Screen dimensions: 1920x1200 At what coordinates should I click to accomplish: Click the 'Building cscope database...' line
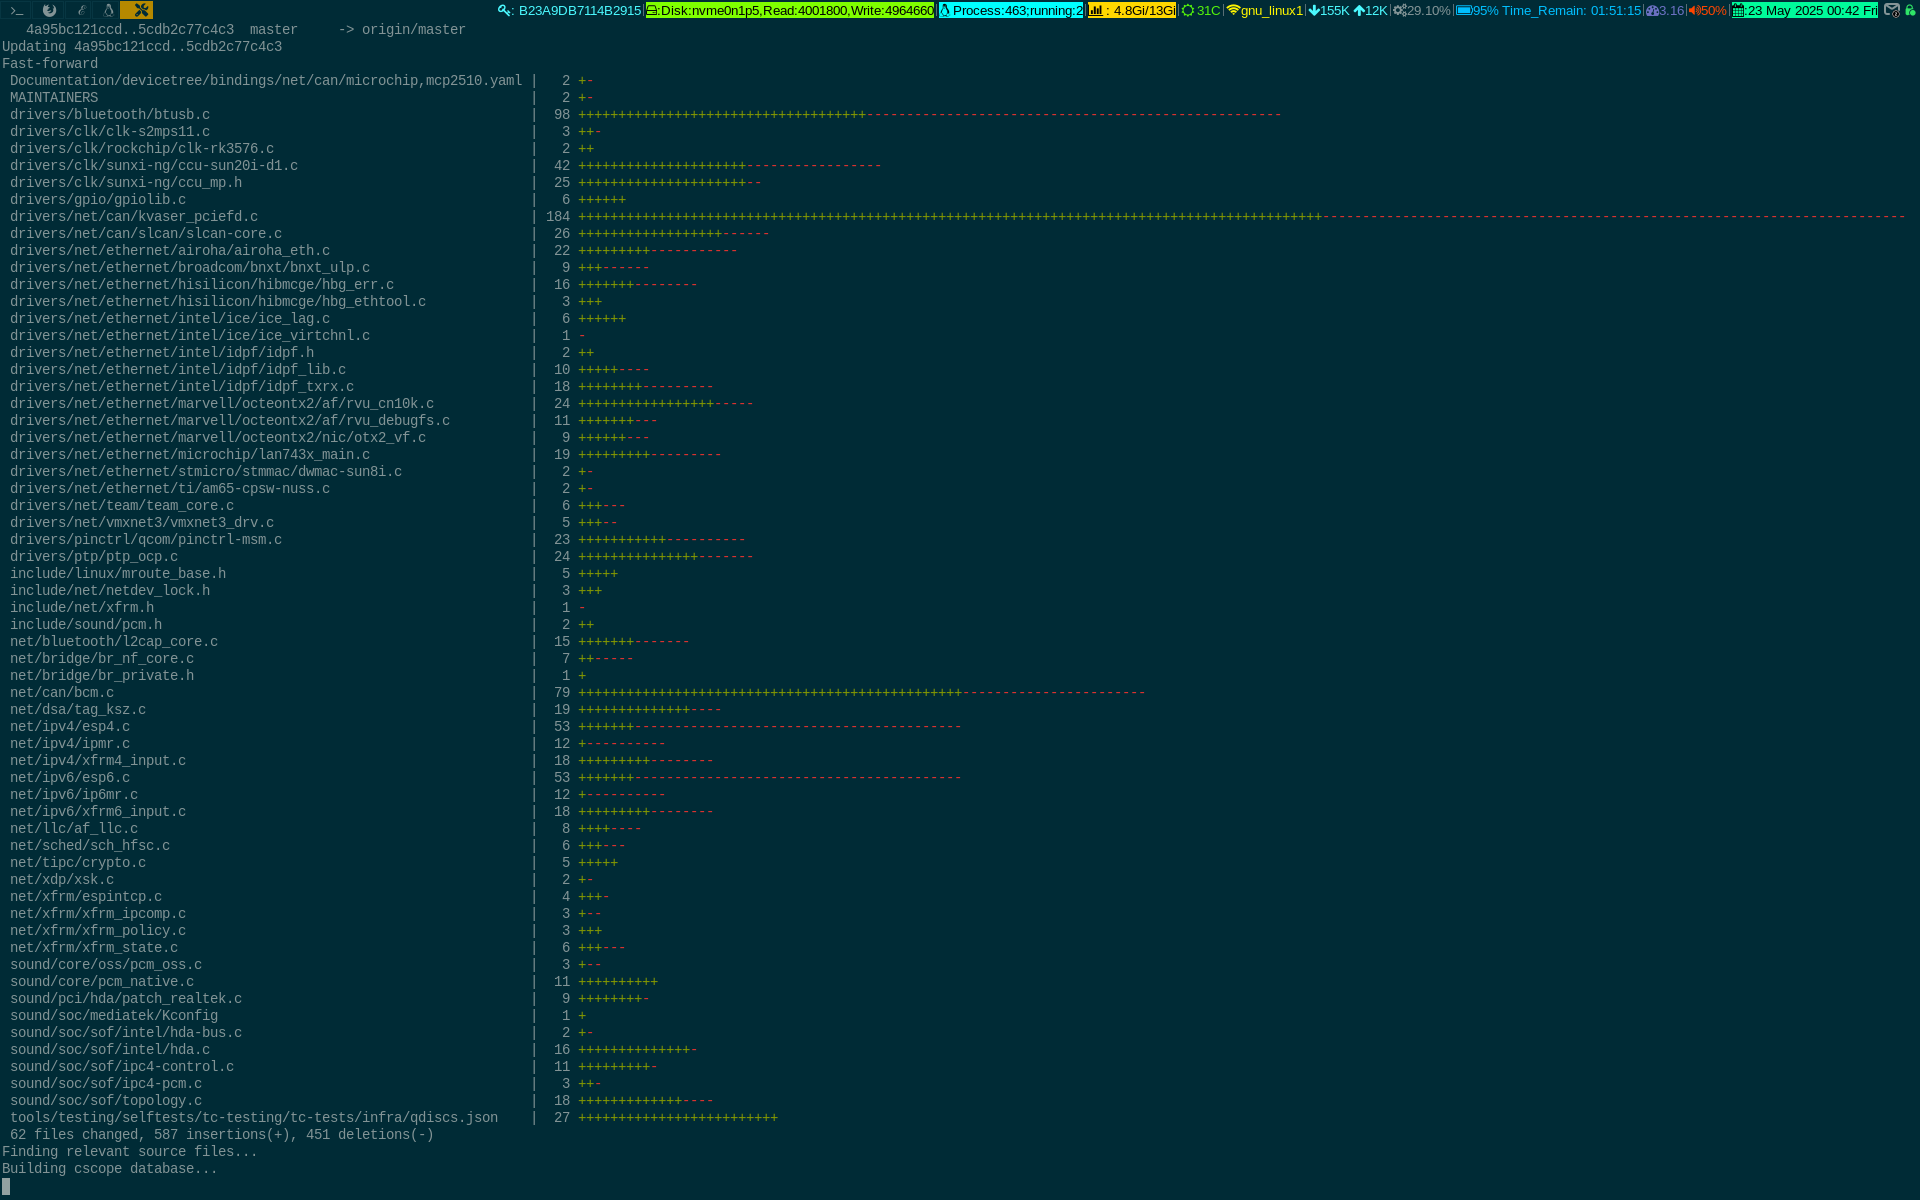pyautogui.click(x=110, y=1169)
